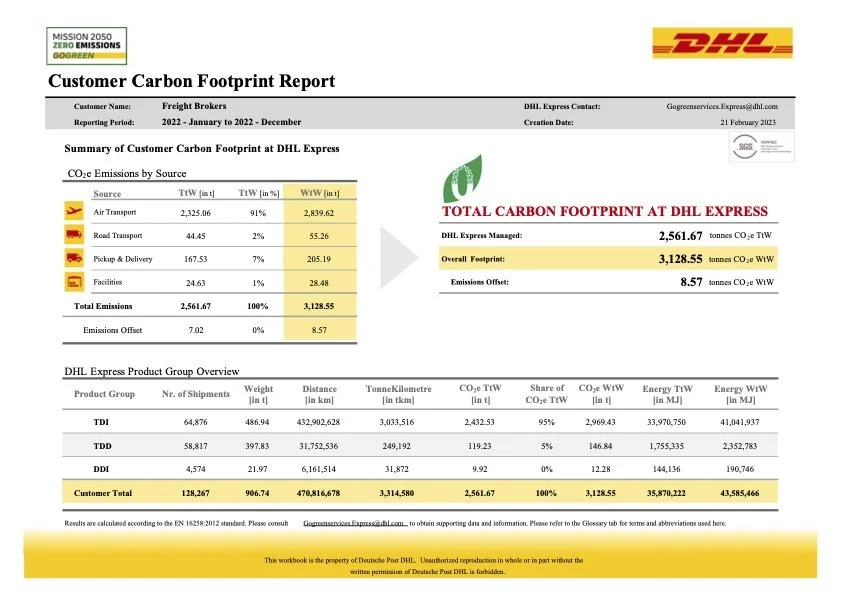Click the Road Transport truck icon

[74, 234]
